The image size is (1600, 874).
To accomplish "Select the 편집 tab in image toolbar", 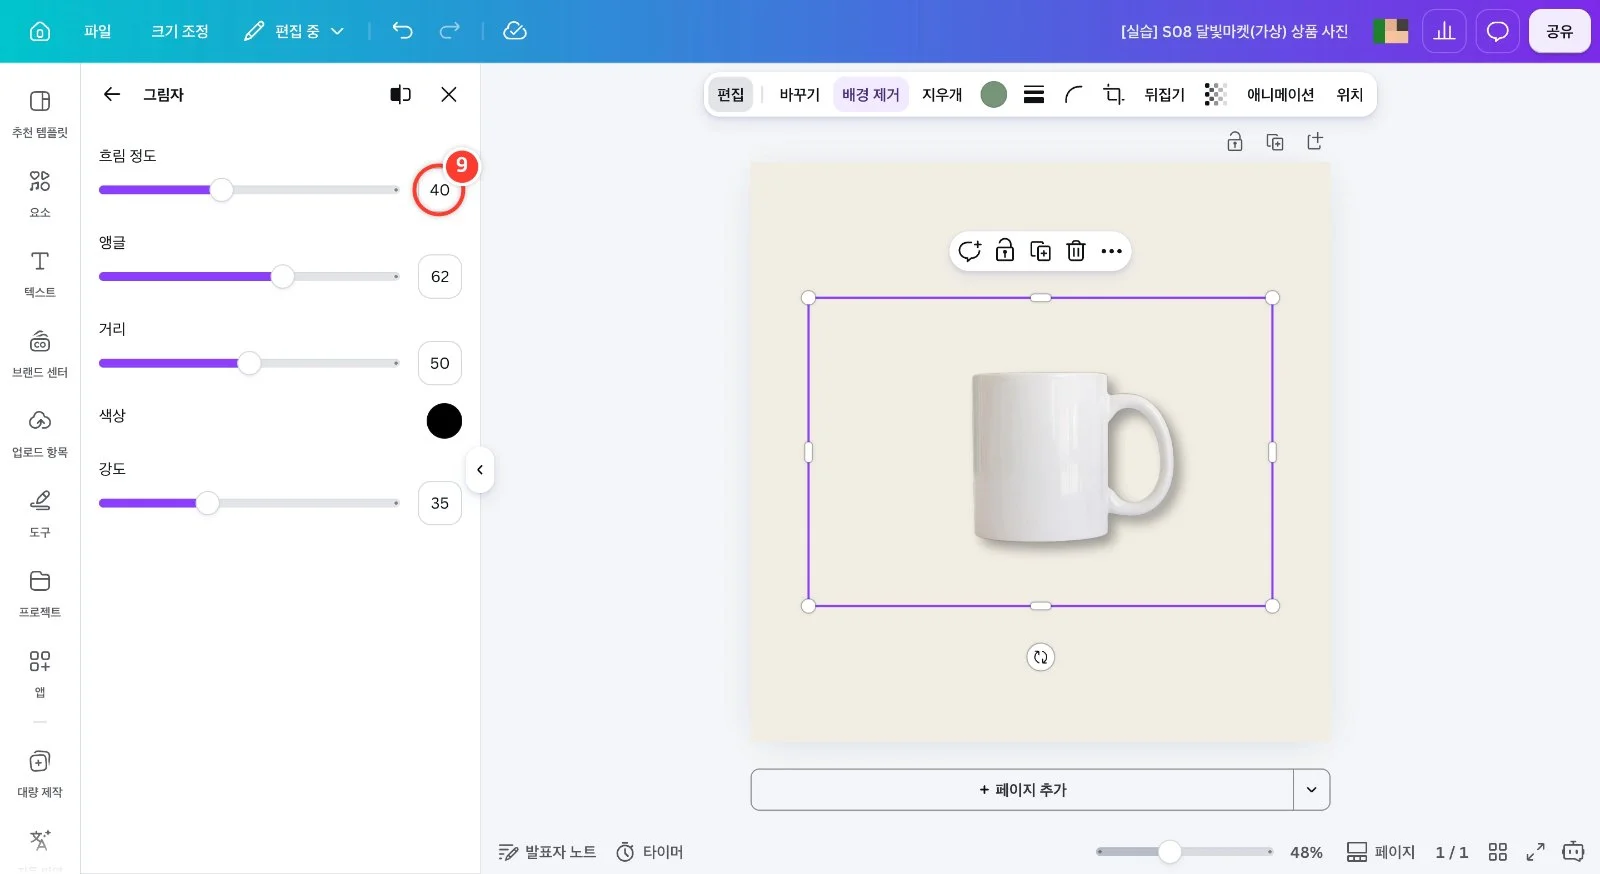I will click(730, 94).
